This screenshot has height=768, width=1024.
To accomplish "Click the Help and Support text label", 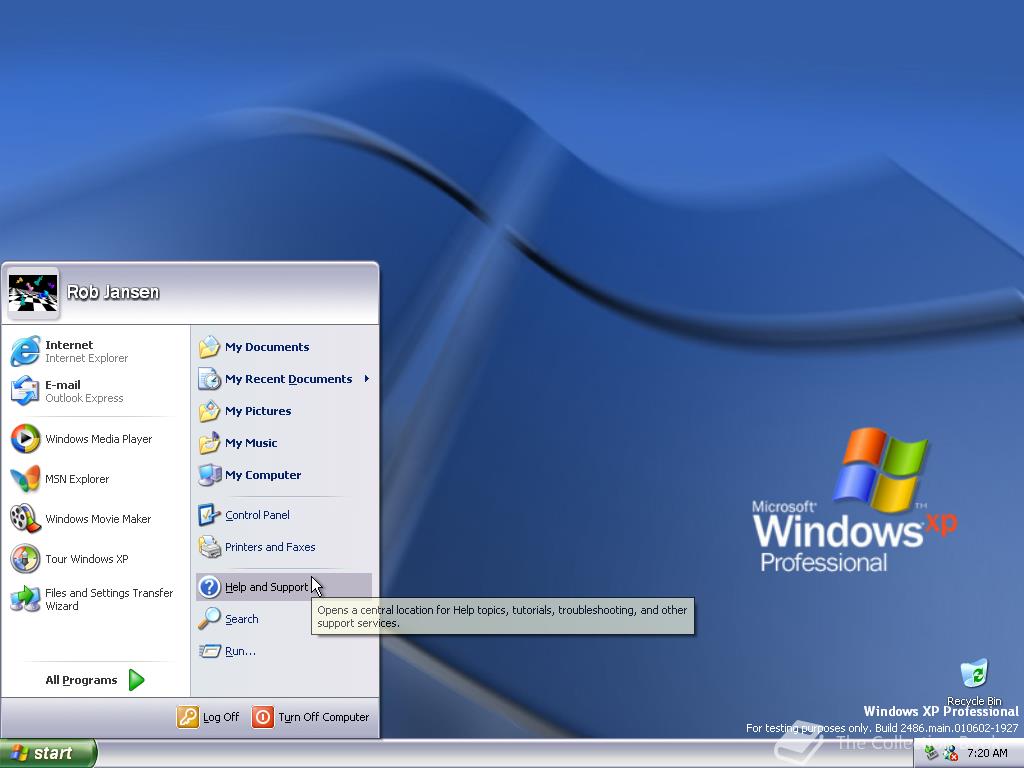I will (x=266, y=587).
